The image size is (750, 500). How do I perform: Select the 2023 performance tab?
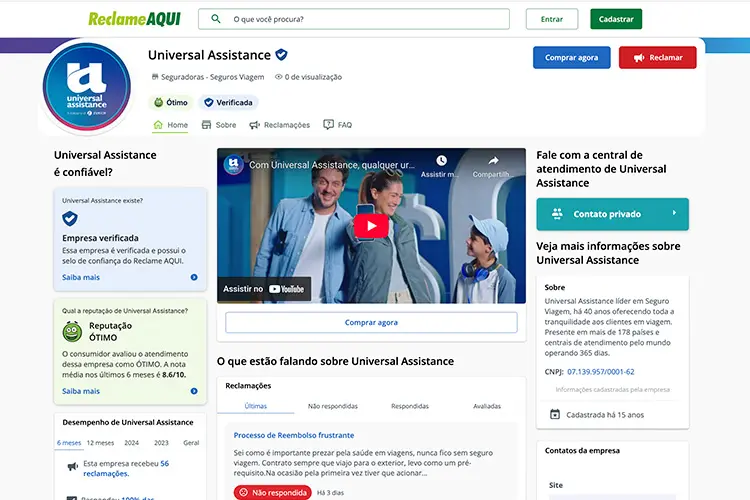[x=161, y=443]
